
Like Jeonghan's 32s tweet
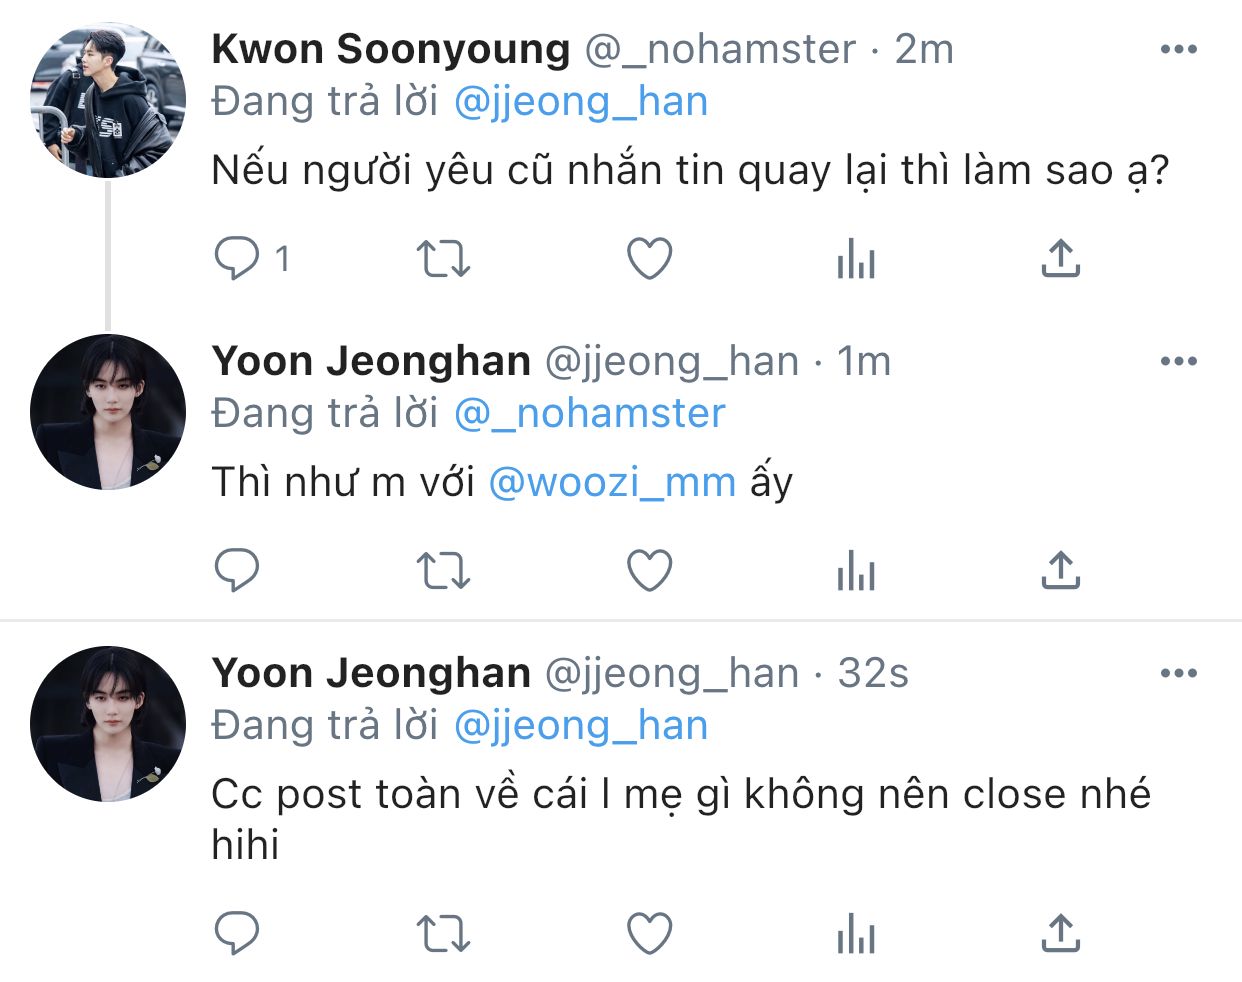click(x=649, y=934)
